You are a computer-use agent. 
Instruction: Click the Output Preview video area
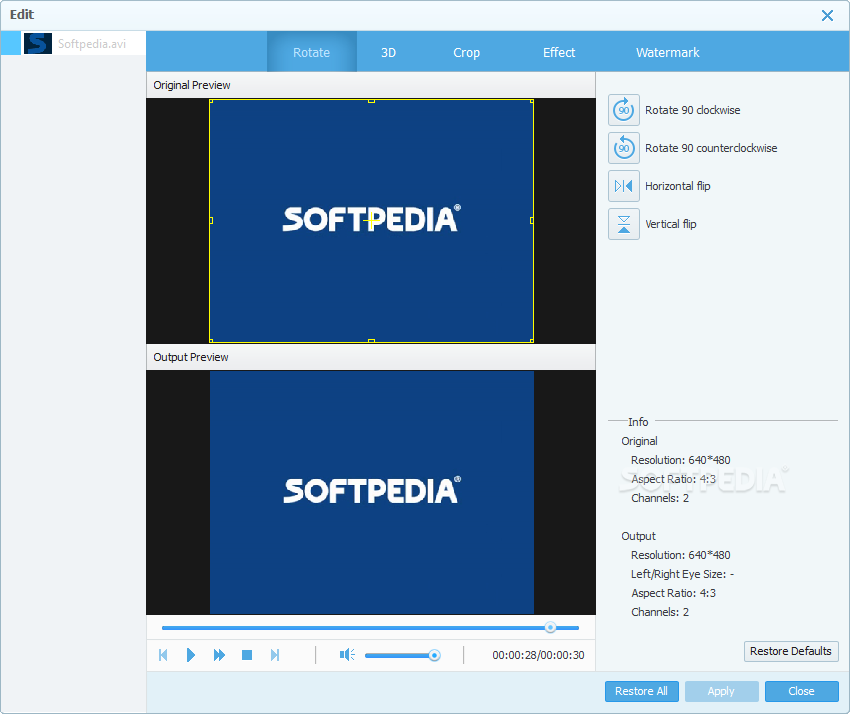pyautogui.click(x=371, y=492)
